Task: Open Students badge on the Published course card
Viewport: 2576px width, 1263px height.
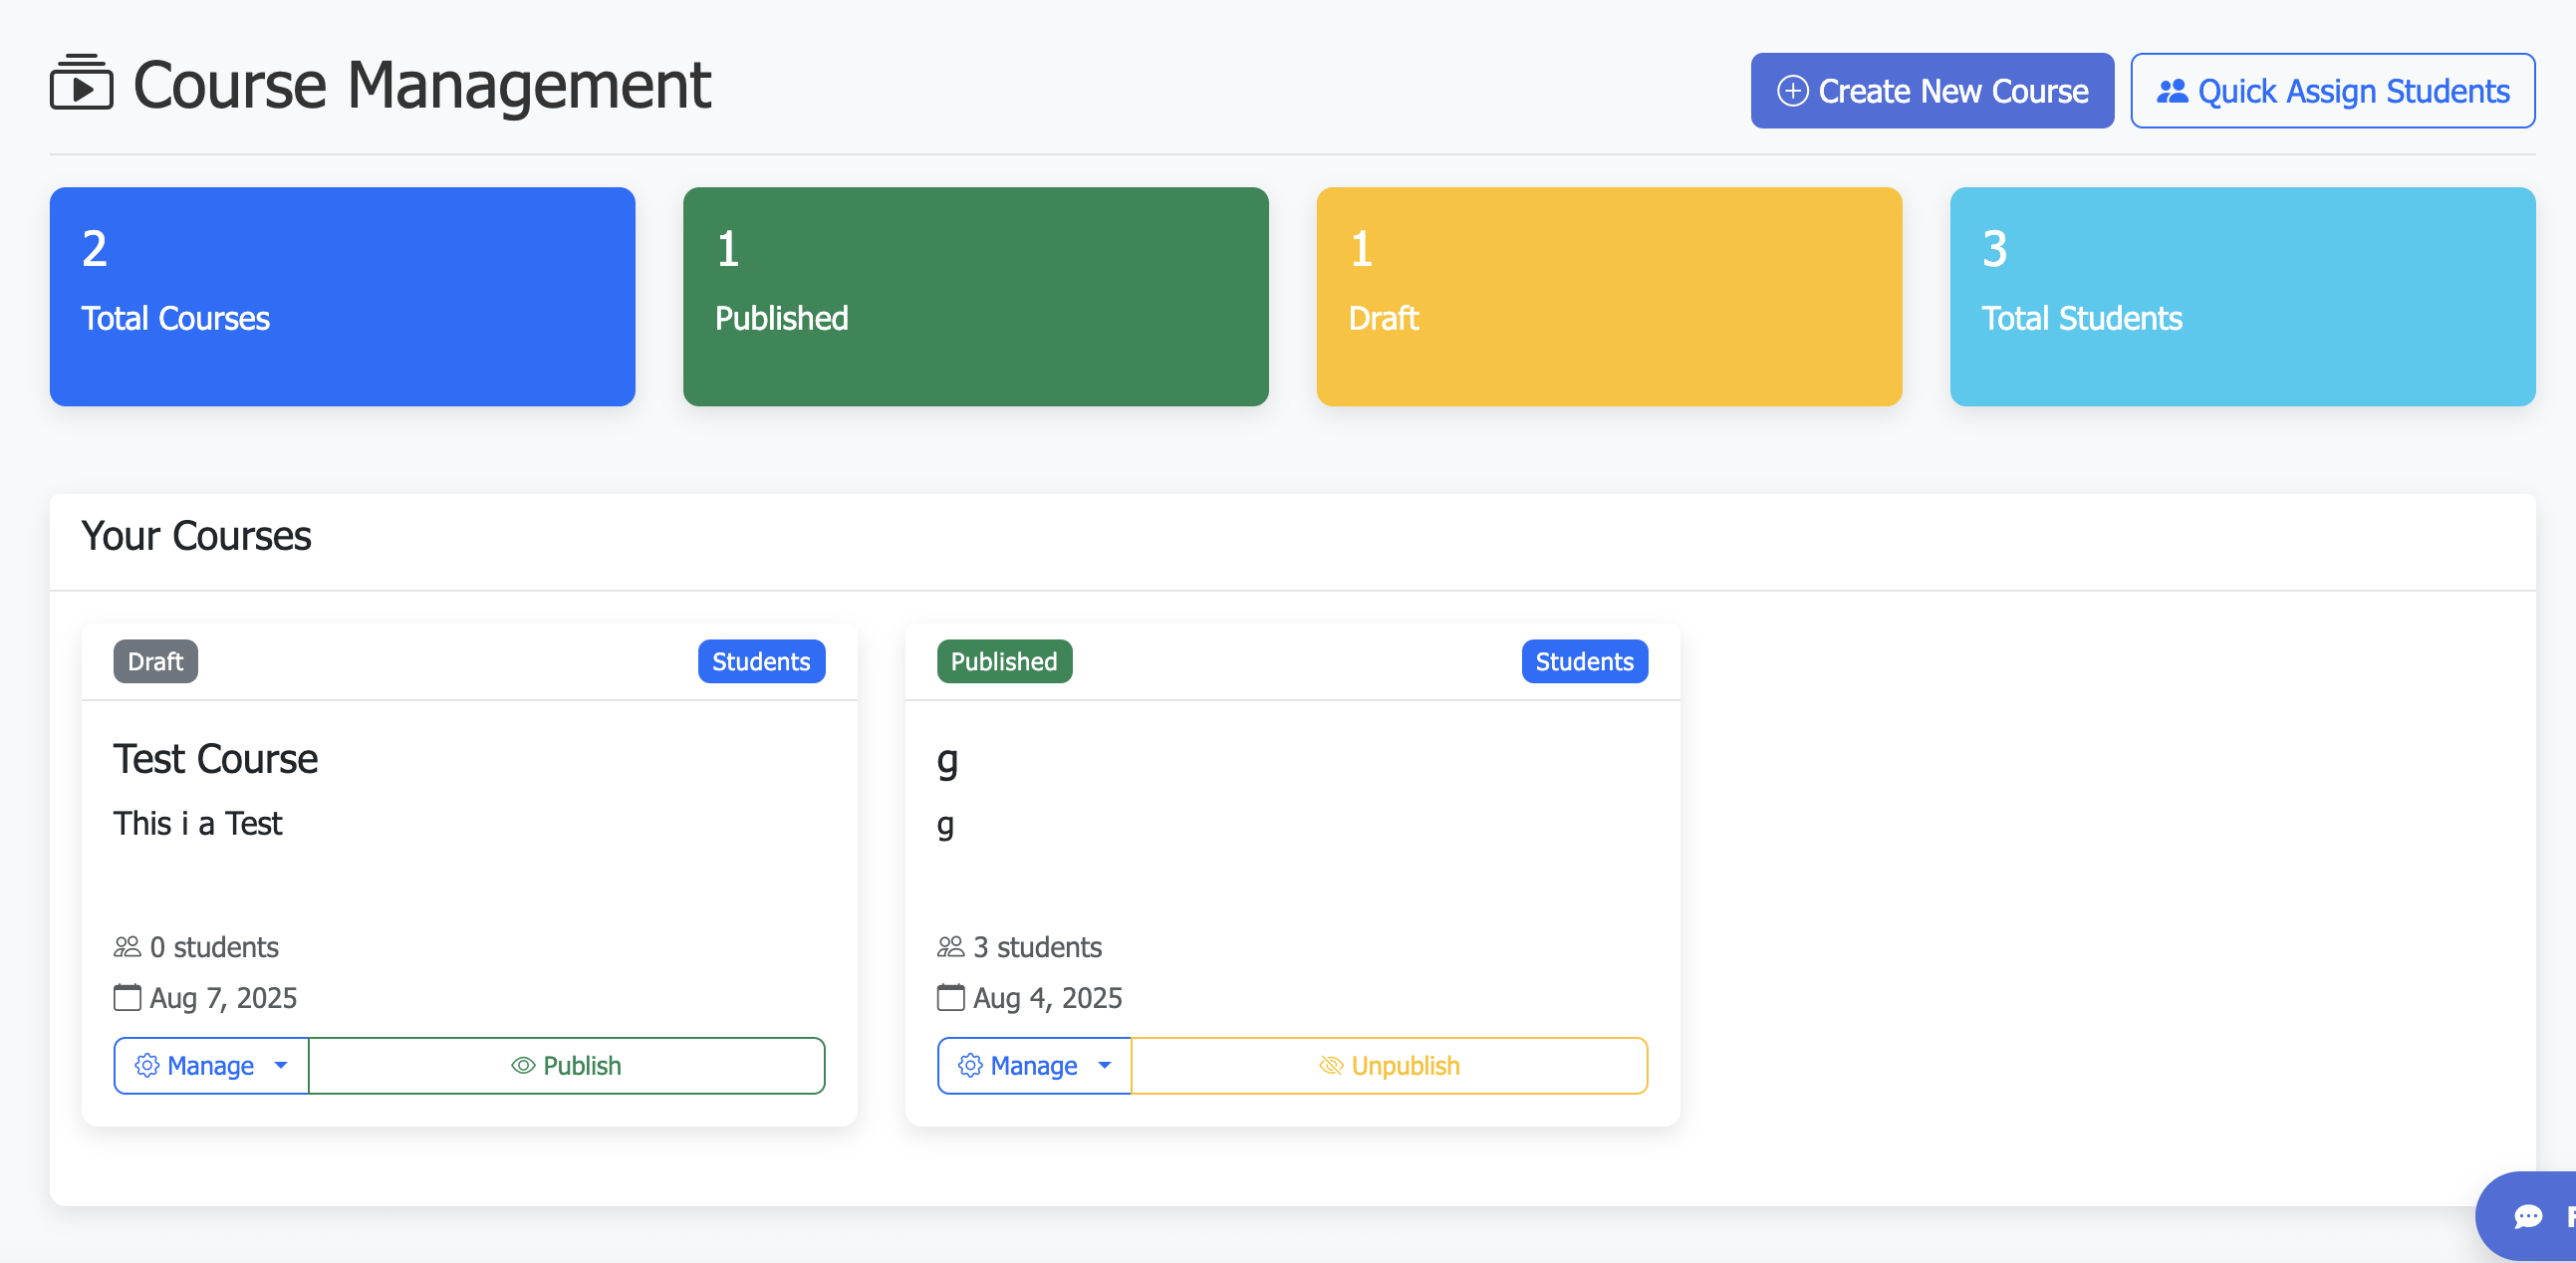Action: [x=1584, y=661]
